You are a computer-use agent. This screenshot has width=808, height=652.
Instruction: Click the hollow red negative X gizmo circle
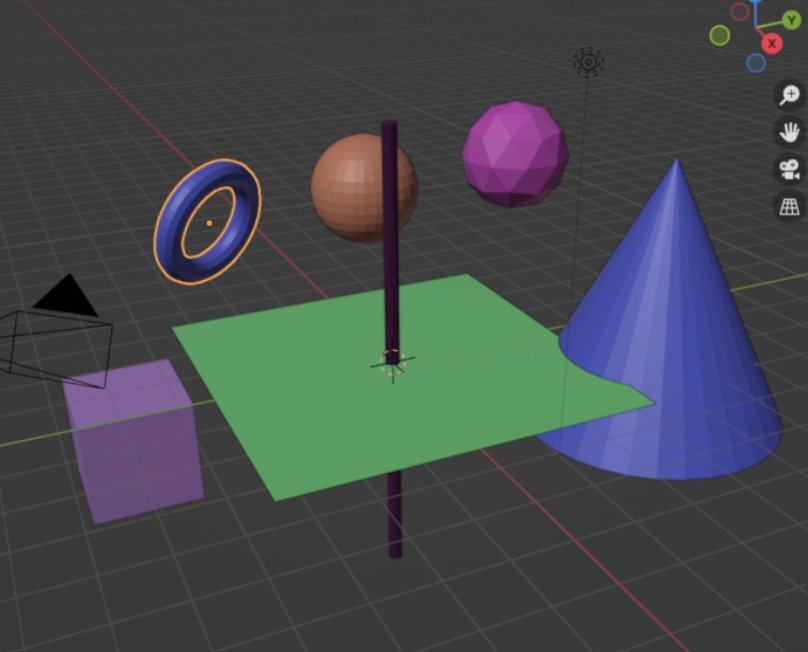[740, 12]
